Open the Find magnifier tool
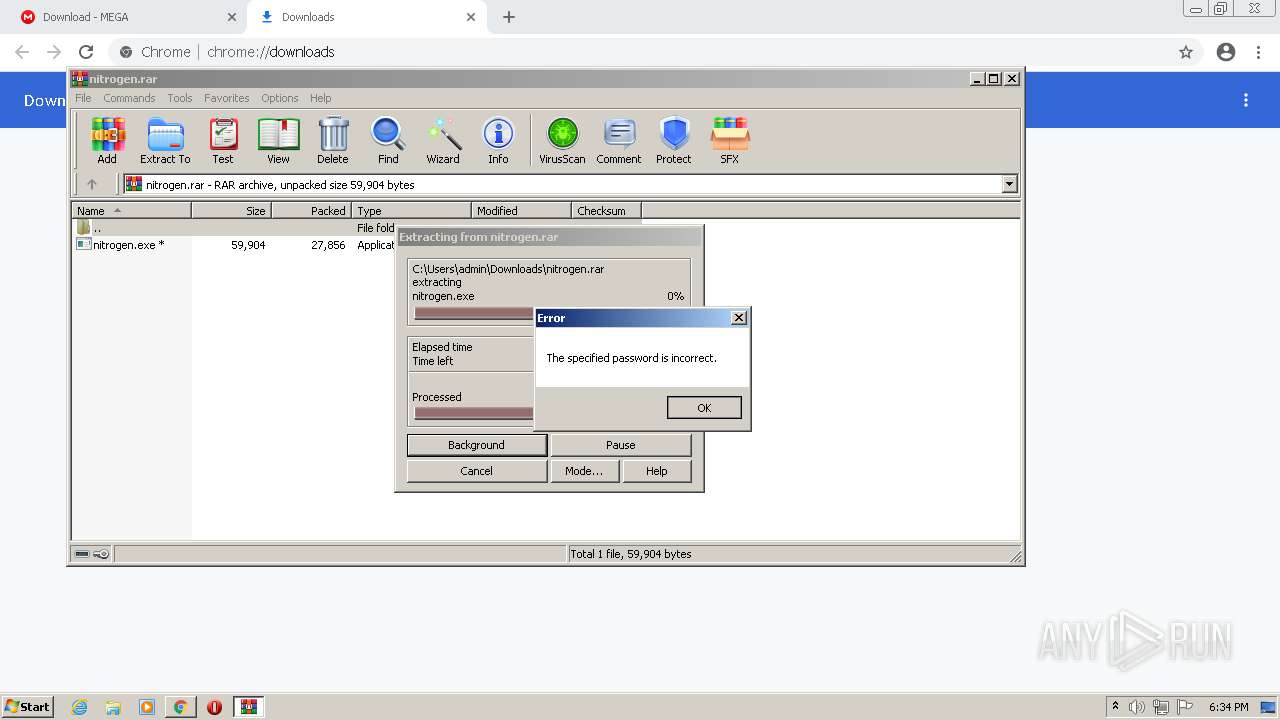The image size is (1280, 720). (388, 140)
